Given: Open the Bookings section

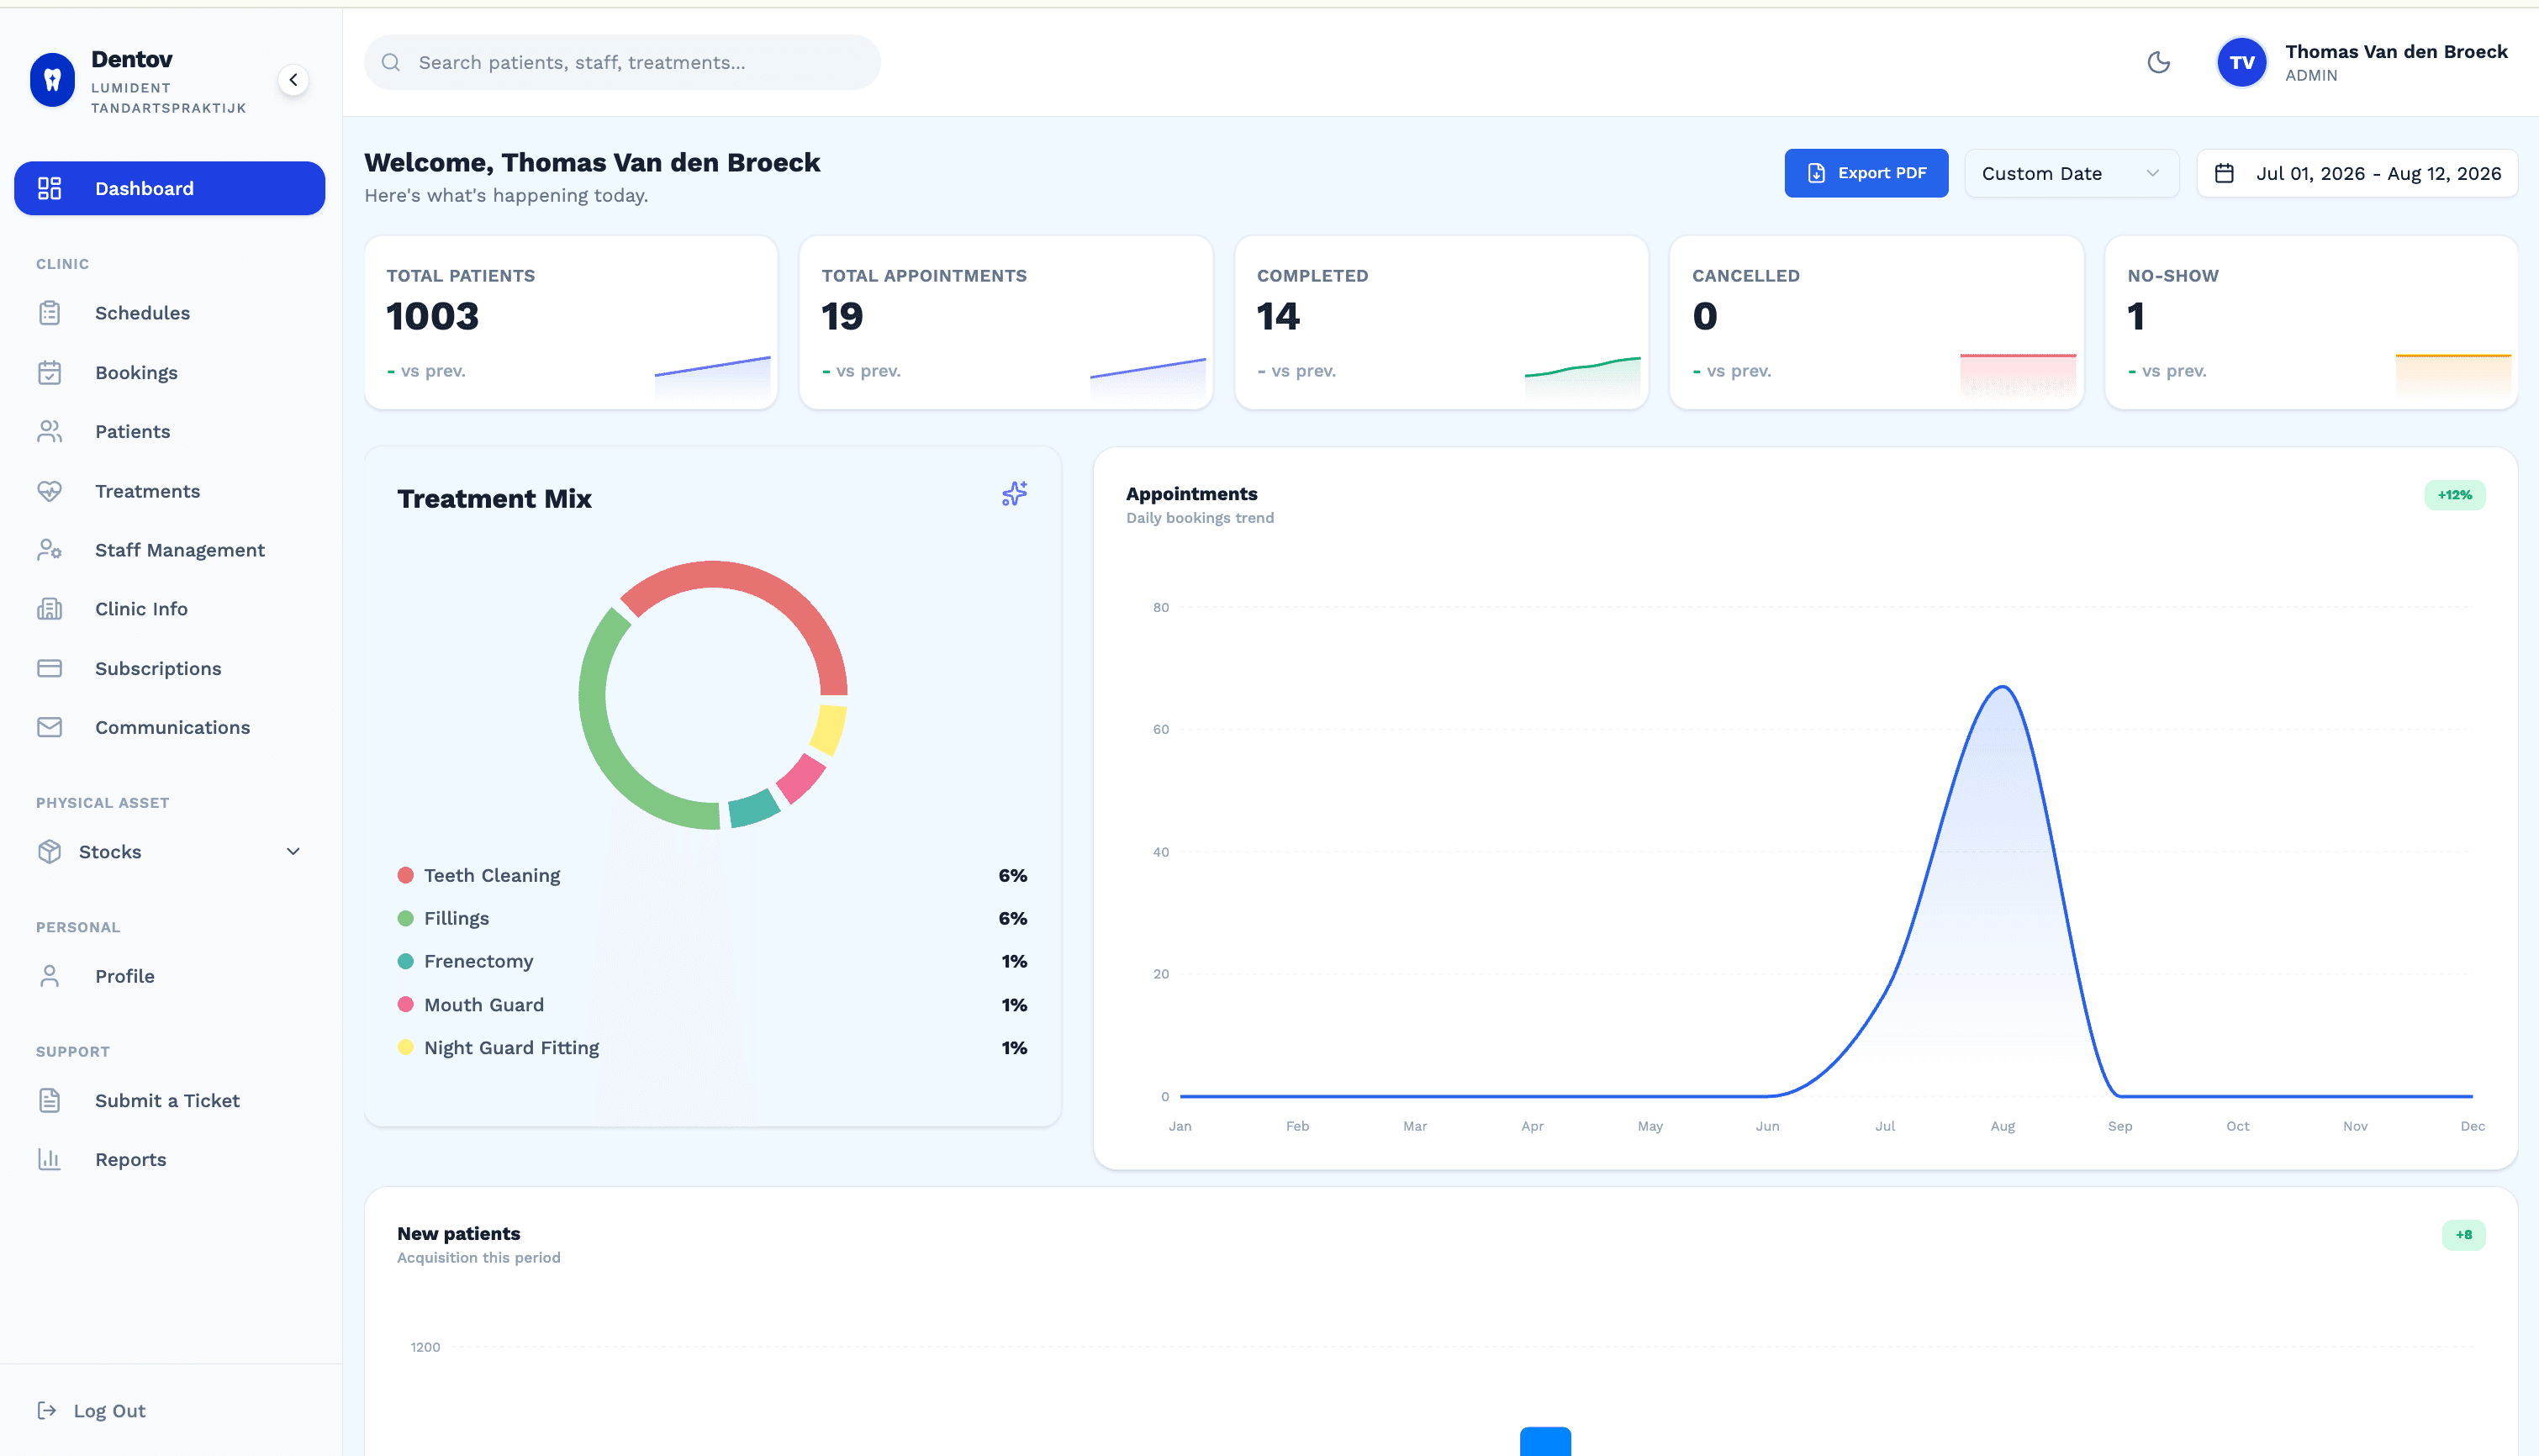Looking at the screenshot, I should [x=169, y=373].
